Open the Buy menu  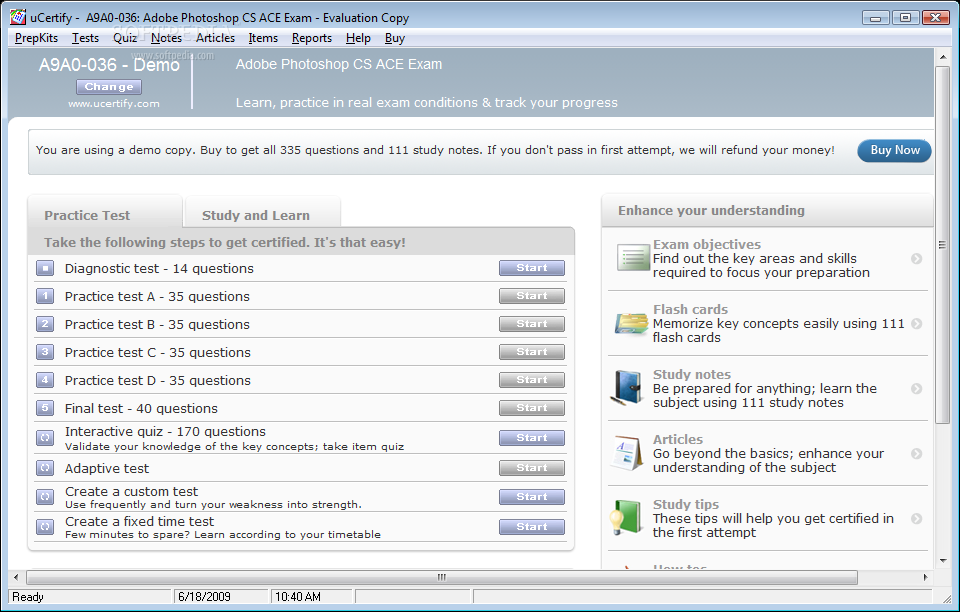pos(395,38)
